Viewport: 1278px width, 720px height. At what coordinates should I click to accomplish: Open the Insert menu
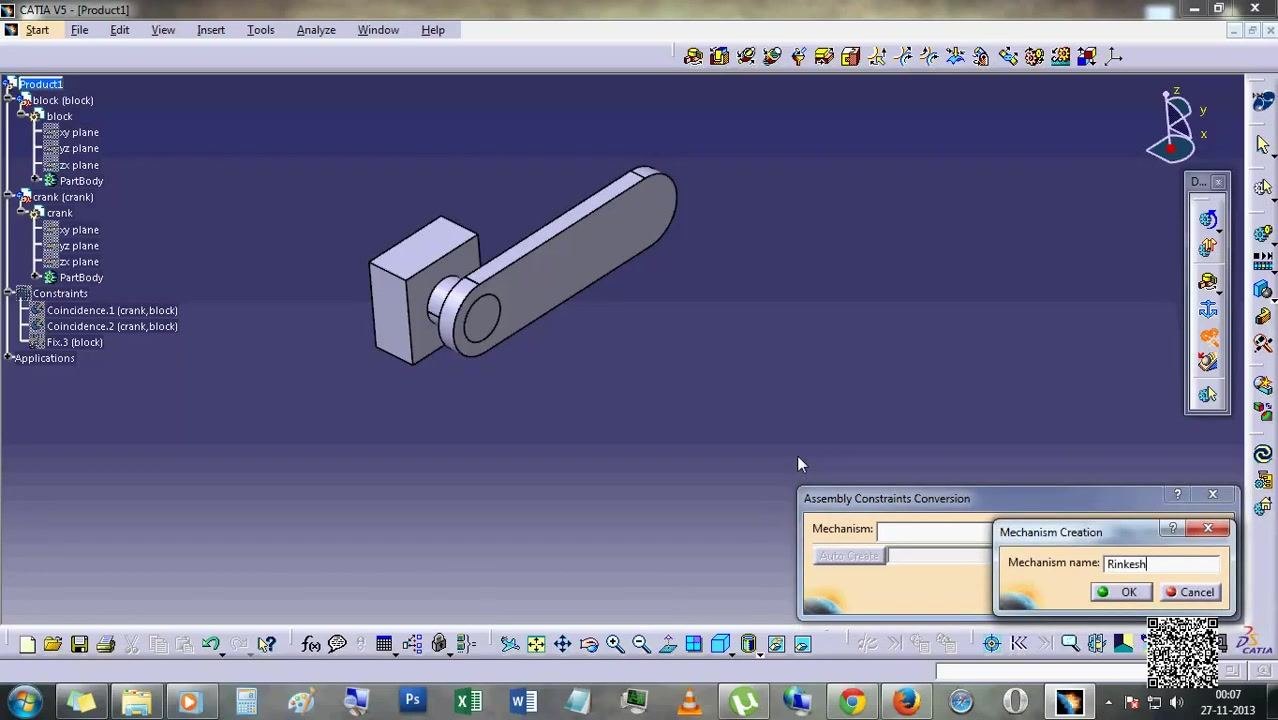(x=211, y=30)
